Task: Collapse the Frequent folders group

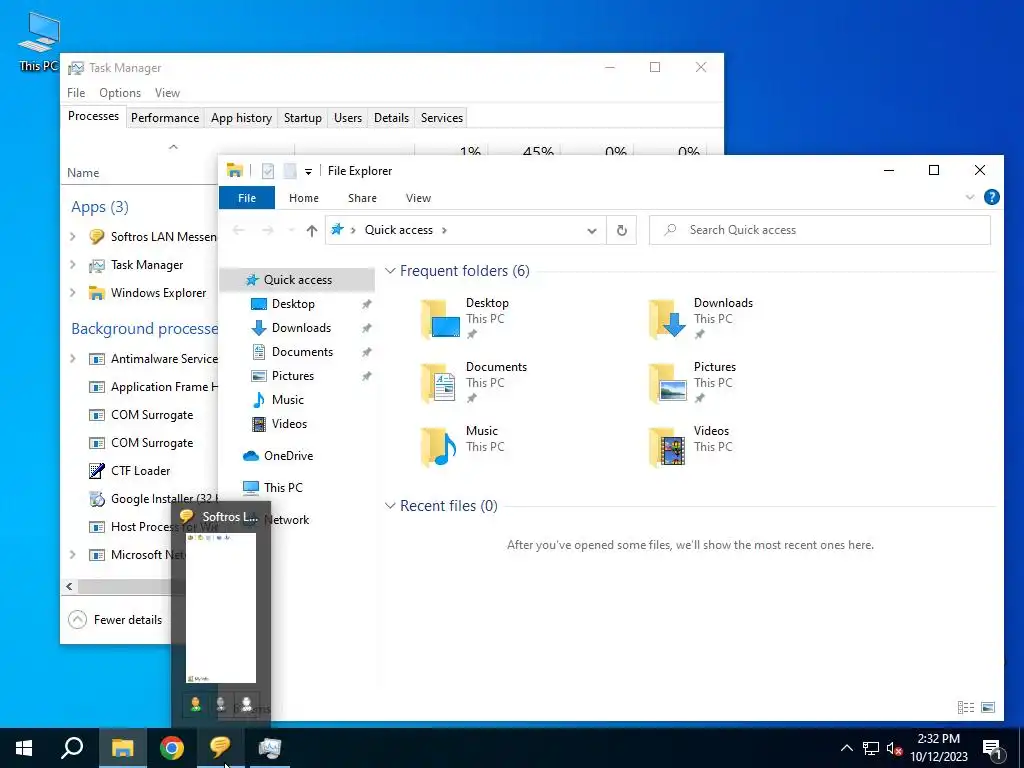Action: click(x=390, y=270)
